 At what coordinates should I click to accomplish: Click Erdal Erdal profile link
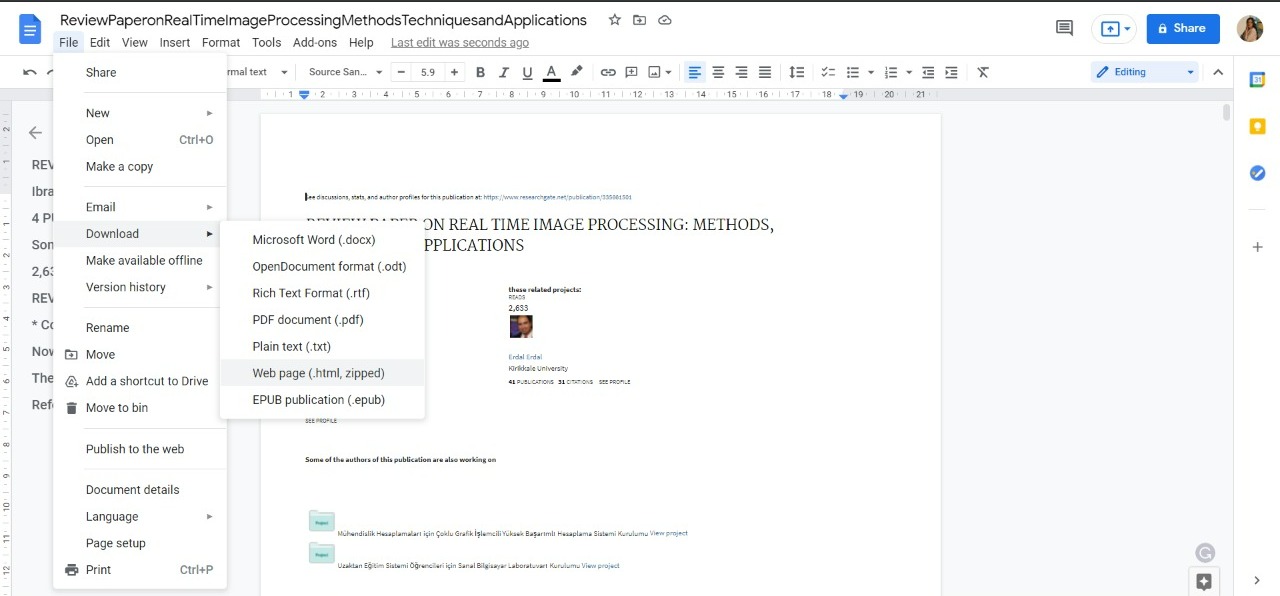525,357
